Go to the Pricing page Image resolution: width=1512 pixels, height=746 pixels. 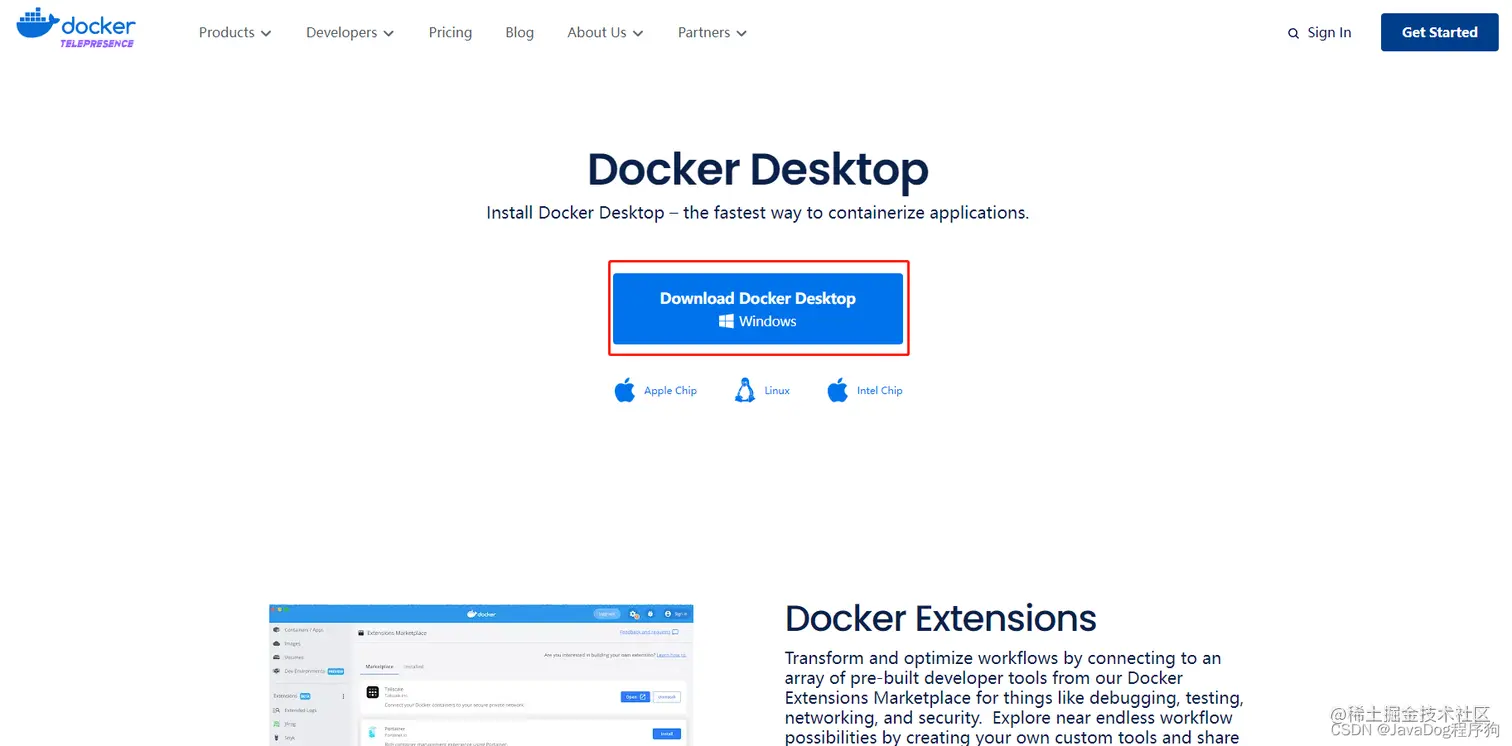tap(450, 33)
